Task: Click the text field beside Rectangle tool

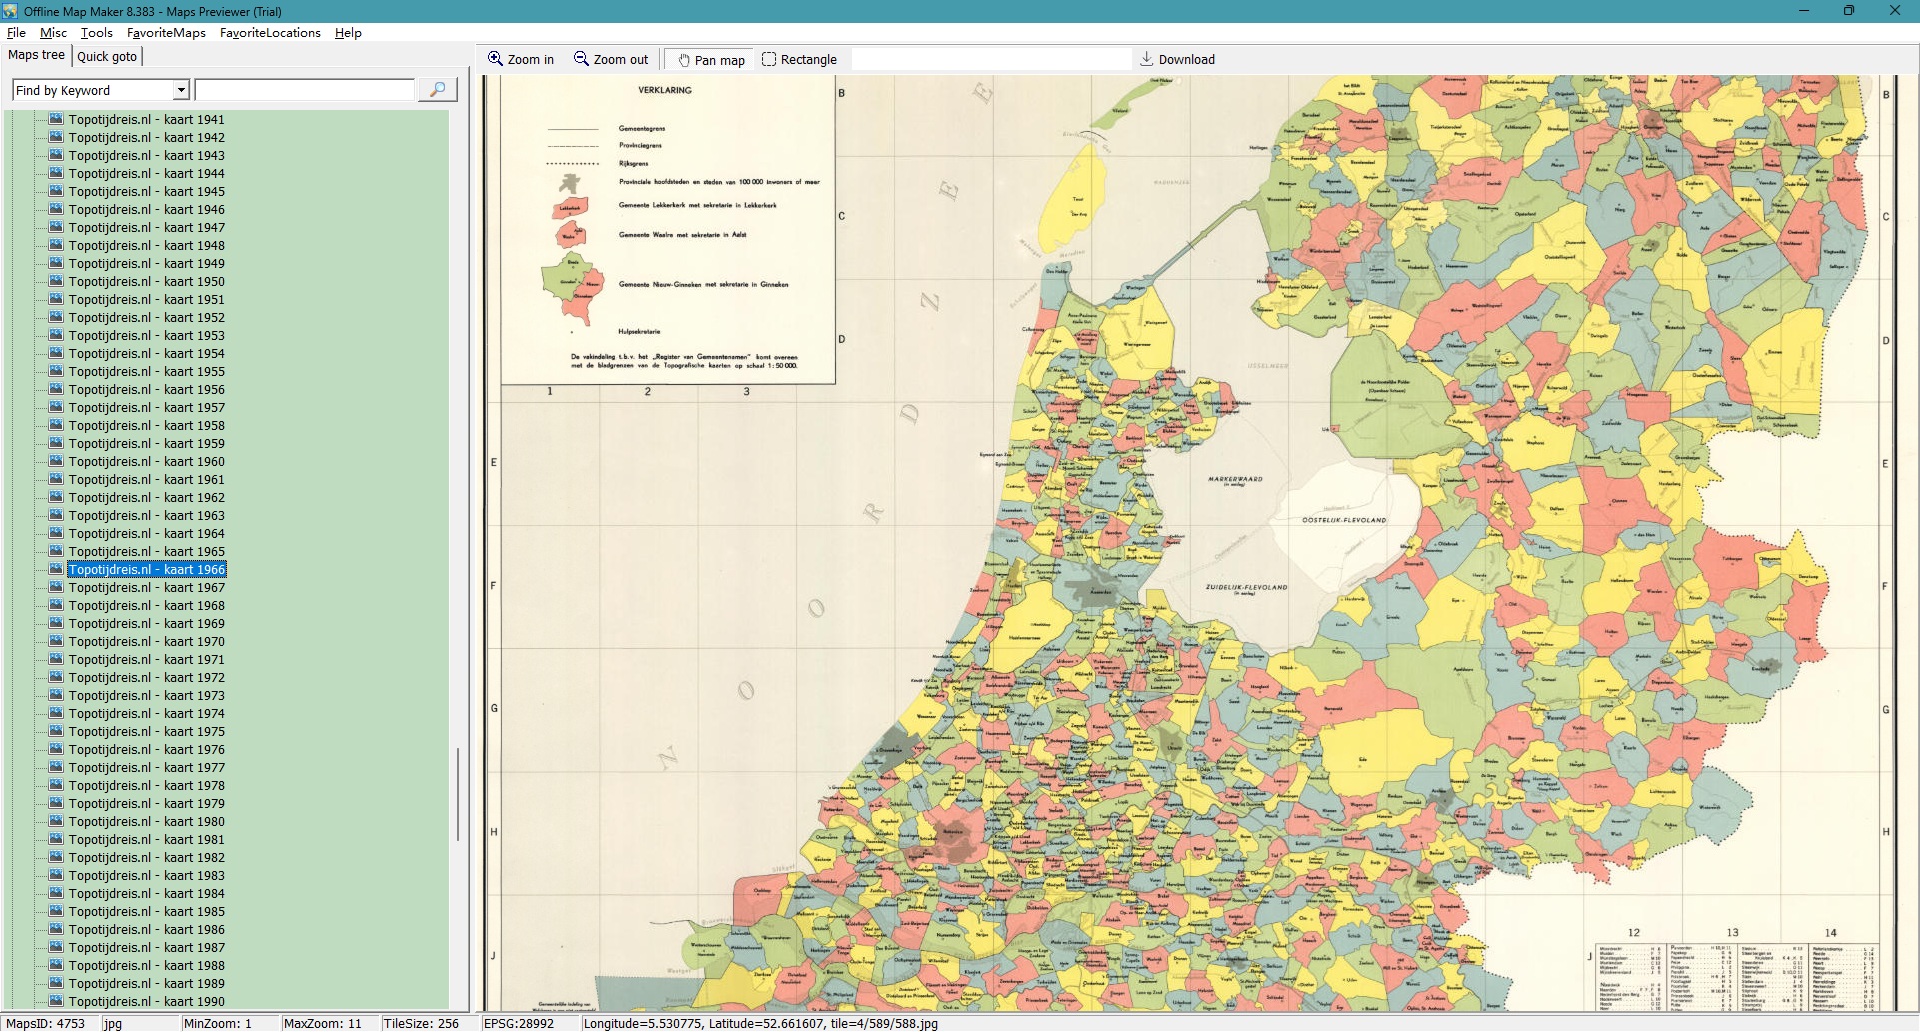Action: pyautogui.click(x=990, y=59)
